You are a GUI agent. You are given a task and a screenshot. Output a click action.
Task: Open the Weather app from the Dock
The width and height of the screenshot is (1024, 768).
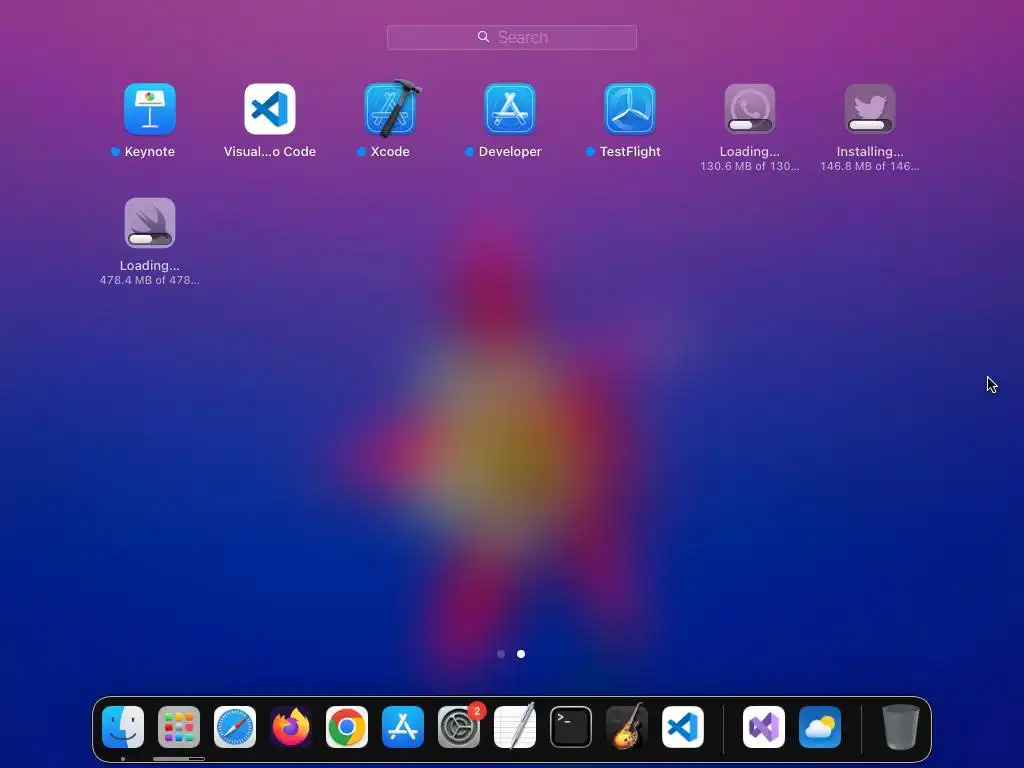[820, 727]
